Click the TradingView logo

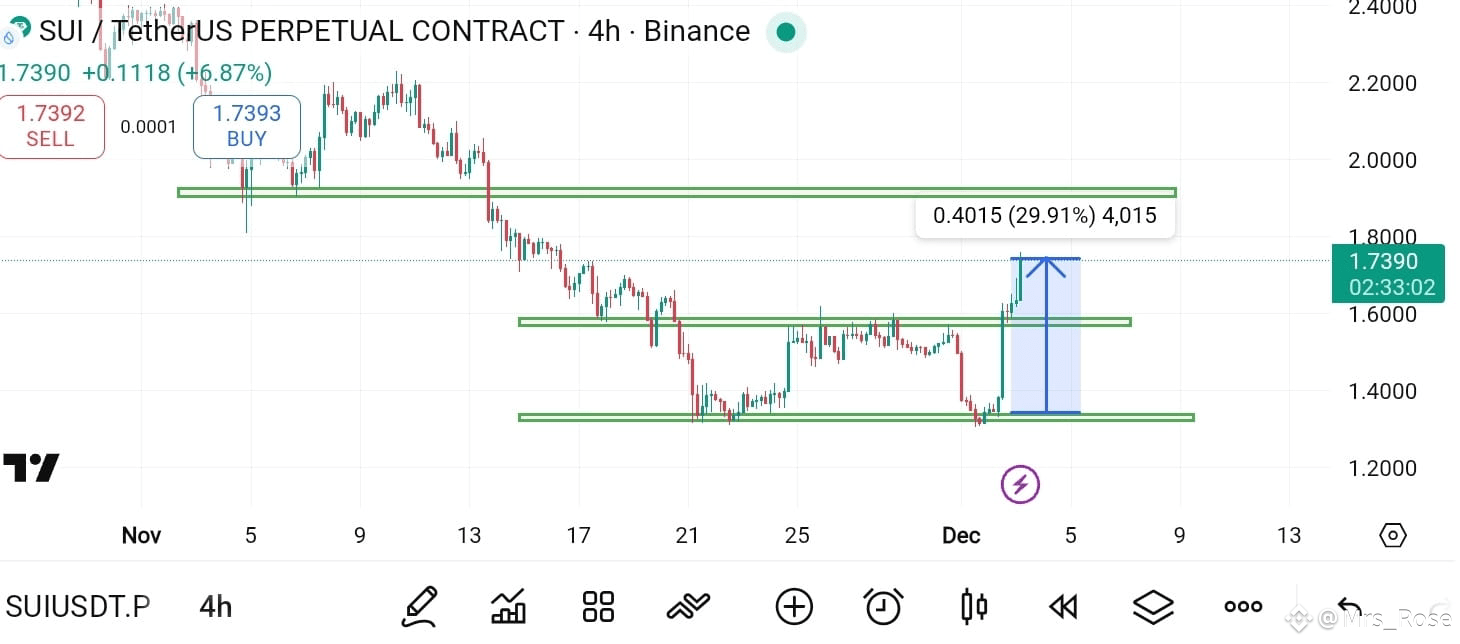(31, 467)
